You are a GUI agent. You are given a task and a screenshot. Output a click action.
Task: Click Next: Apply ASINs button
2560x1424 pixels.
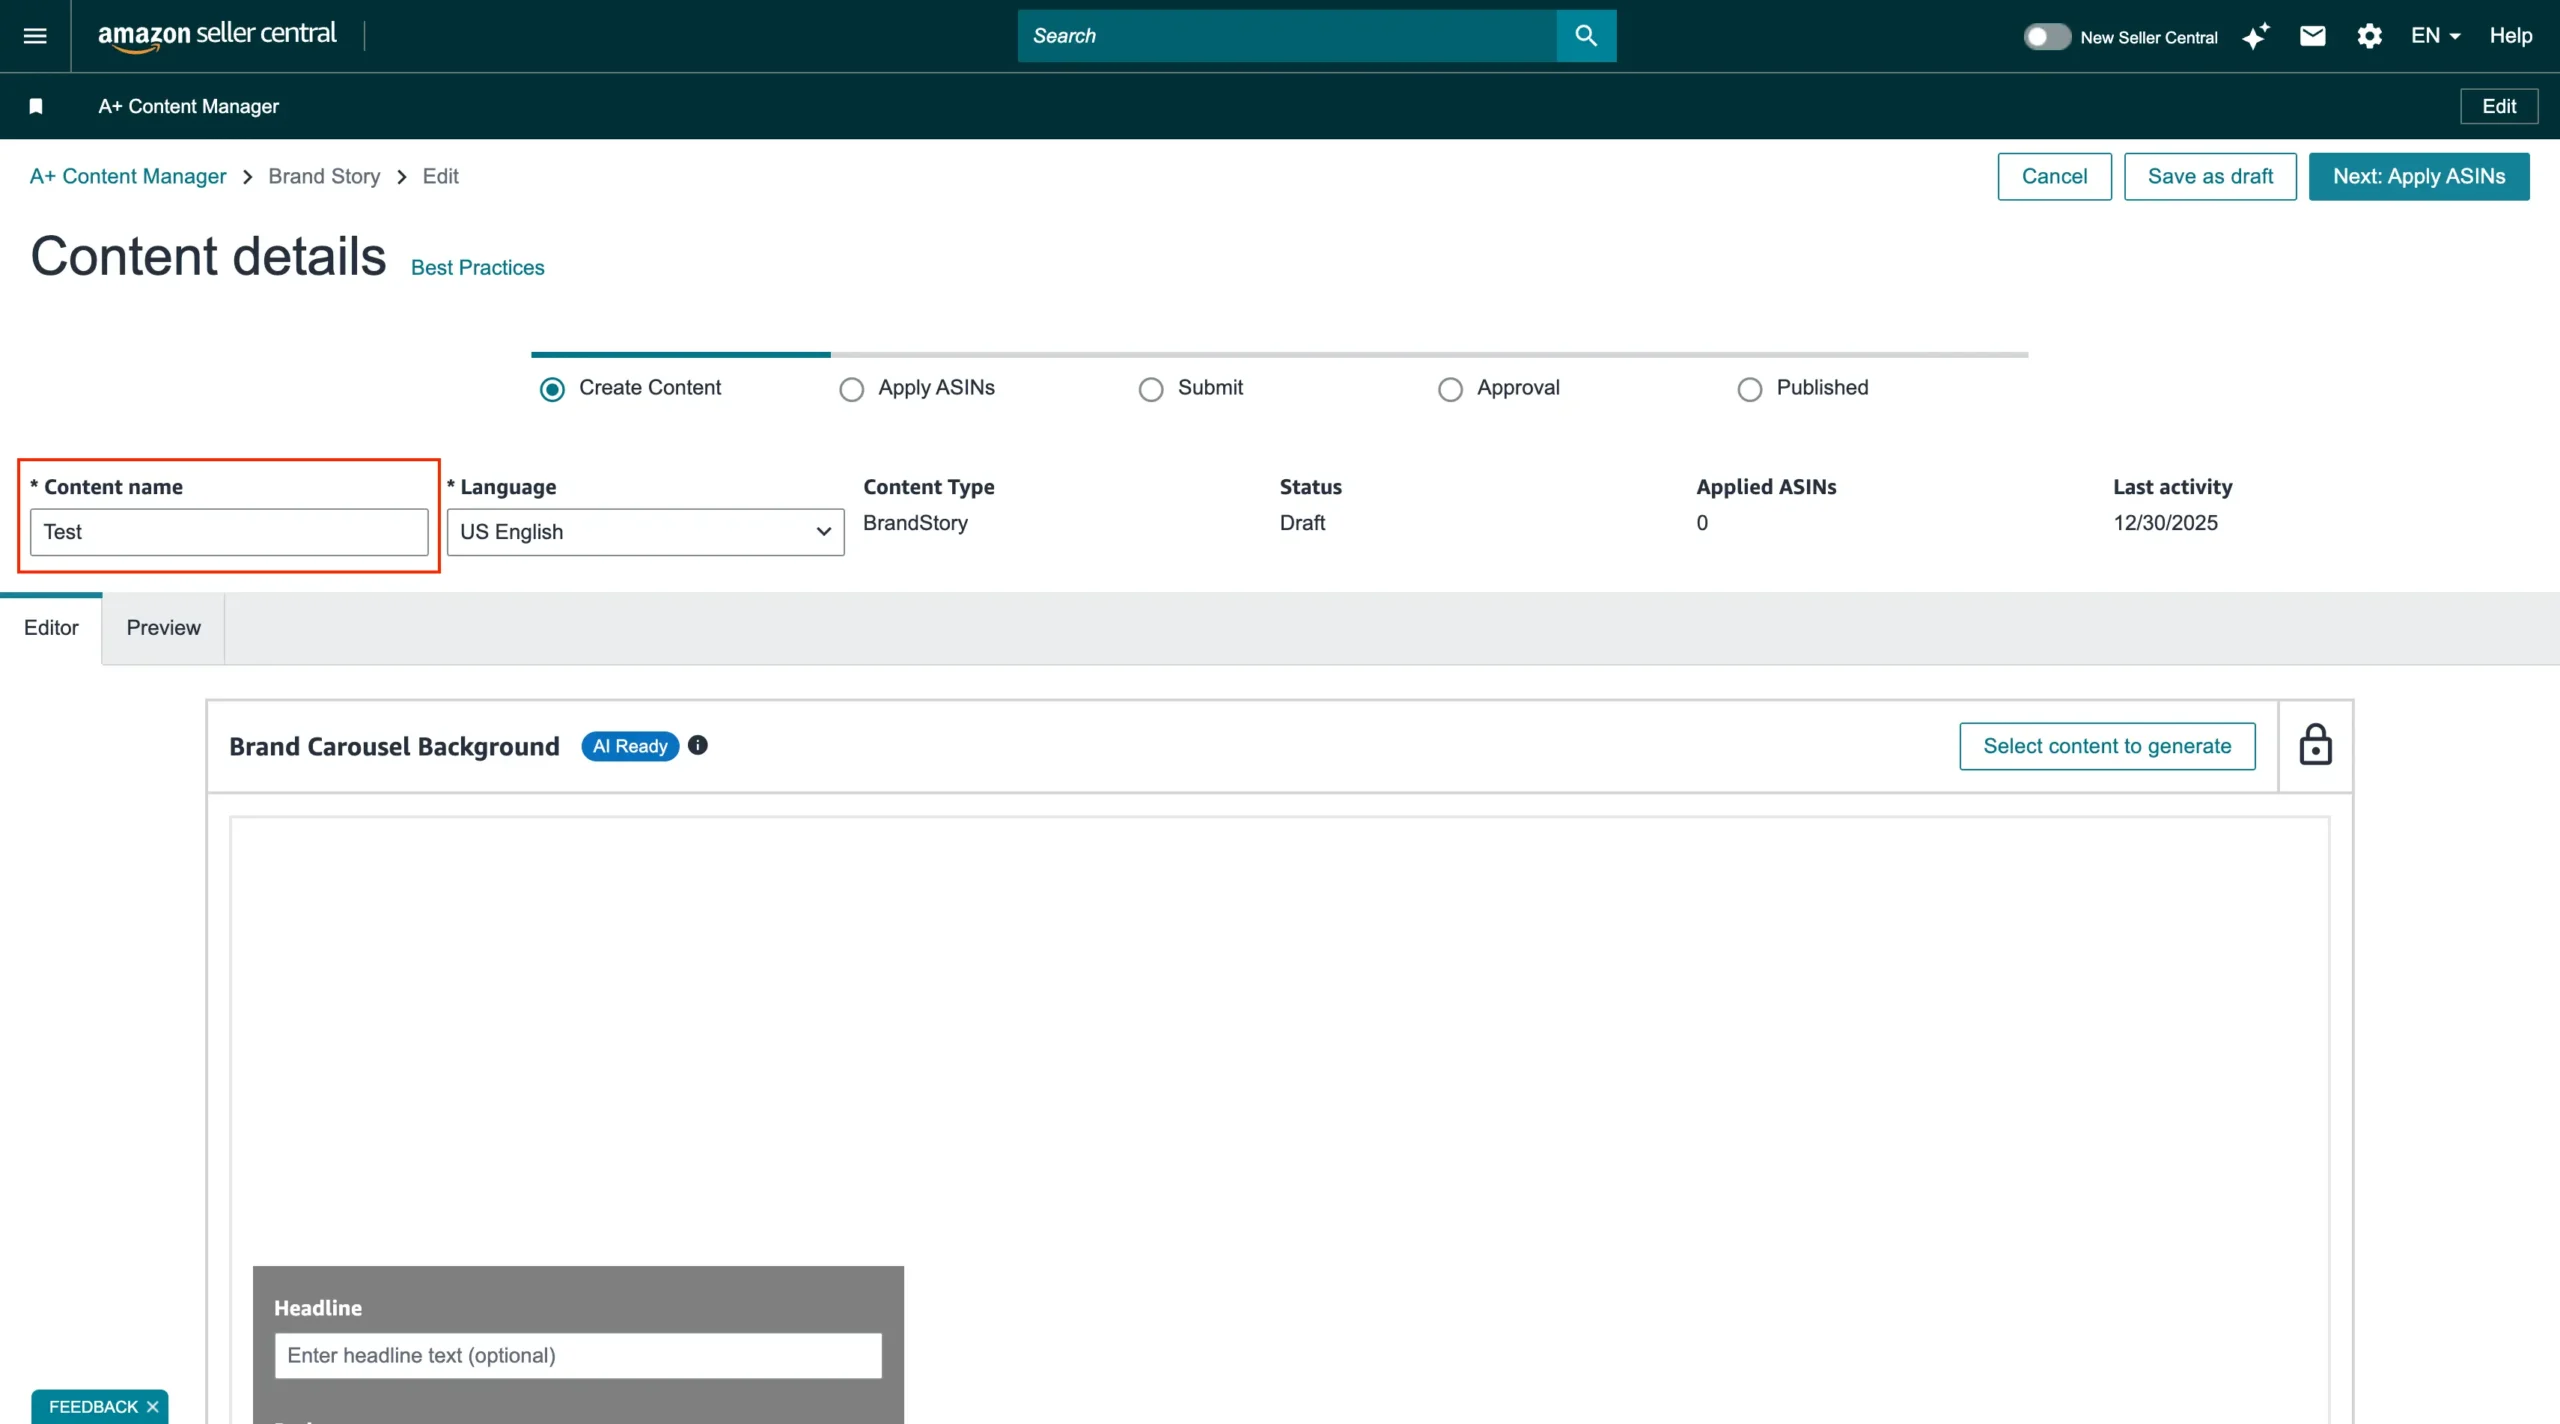click(x=2418, y=177)
